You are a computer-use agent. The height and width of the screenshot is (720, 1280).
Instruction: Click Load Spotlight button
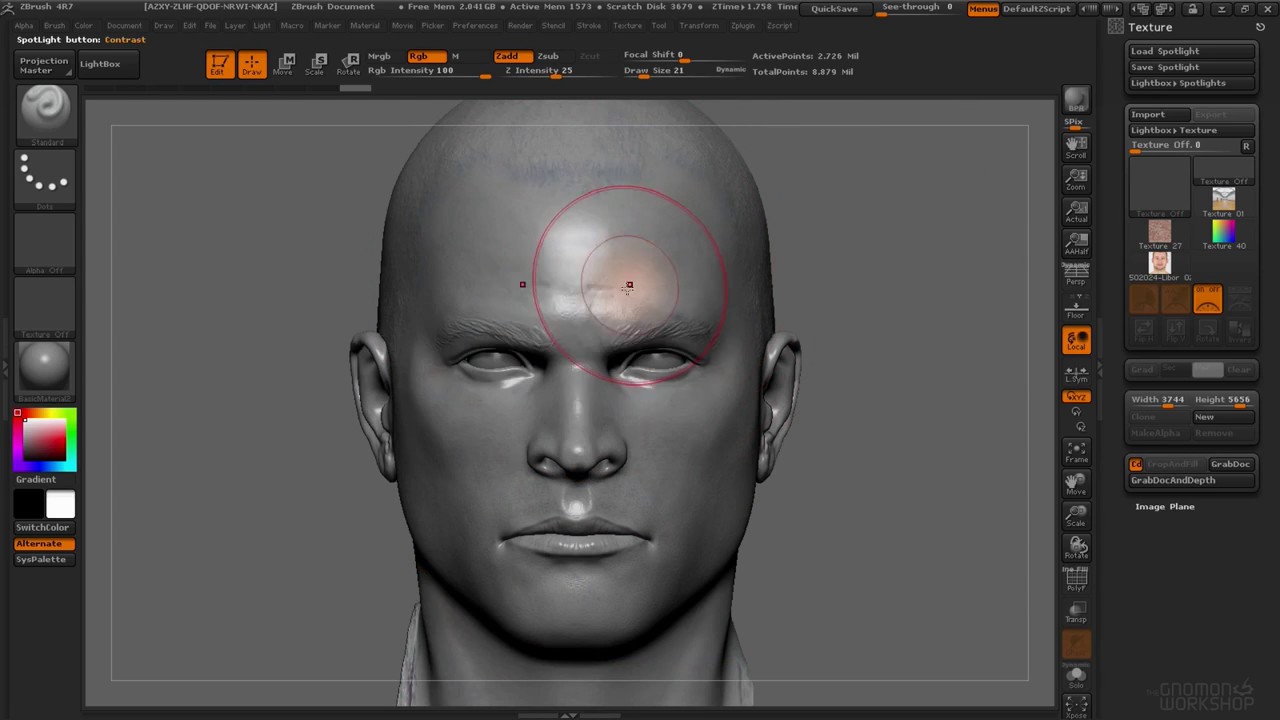coord(1191,51)
